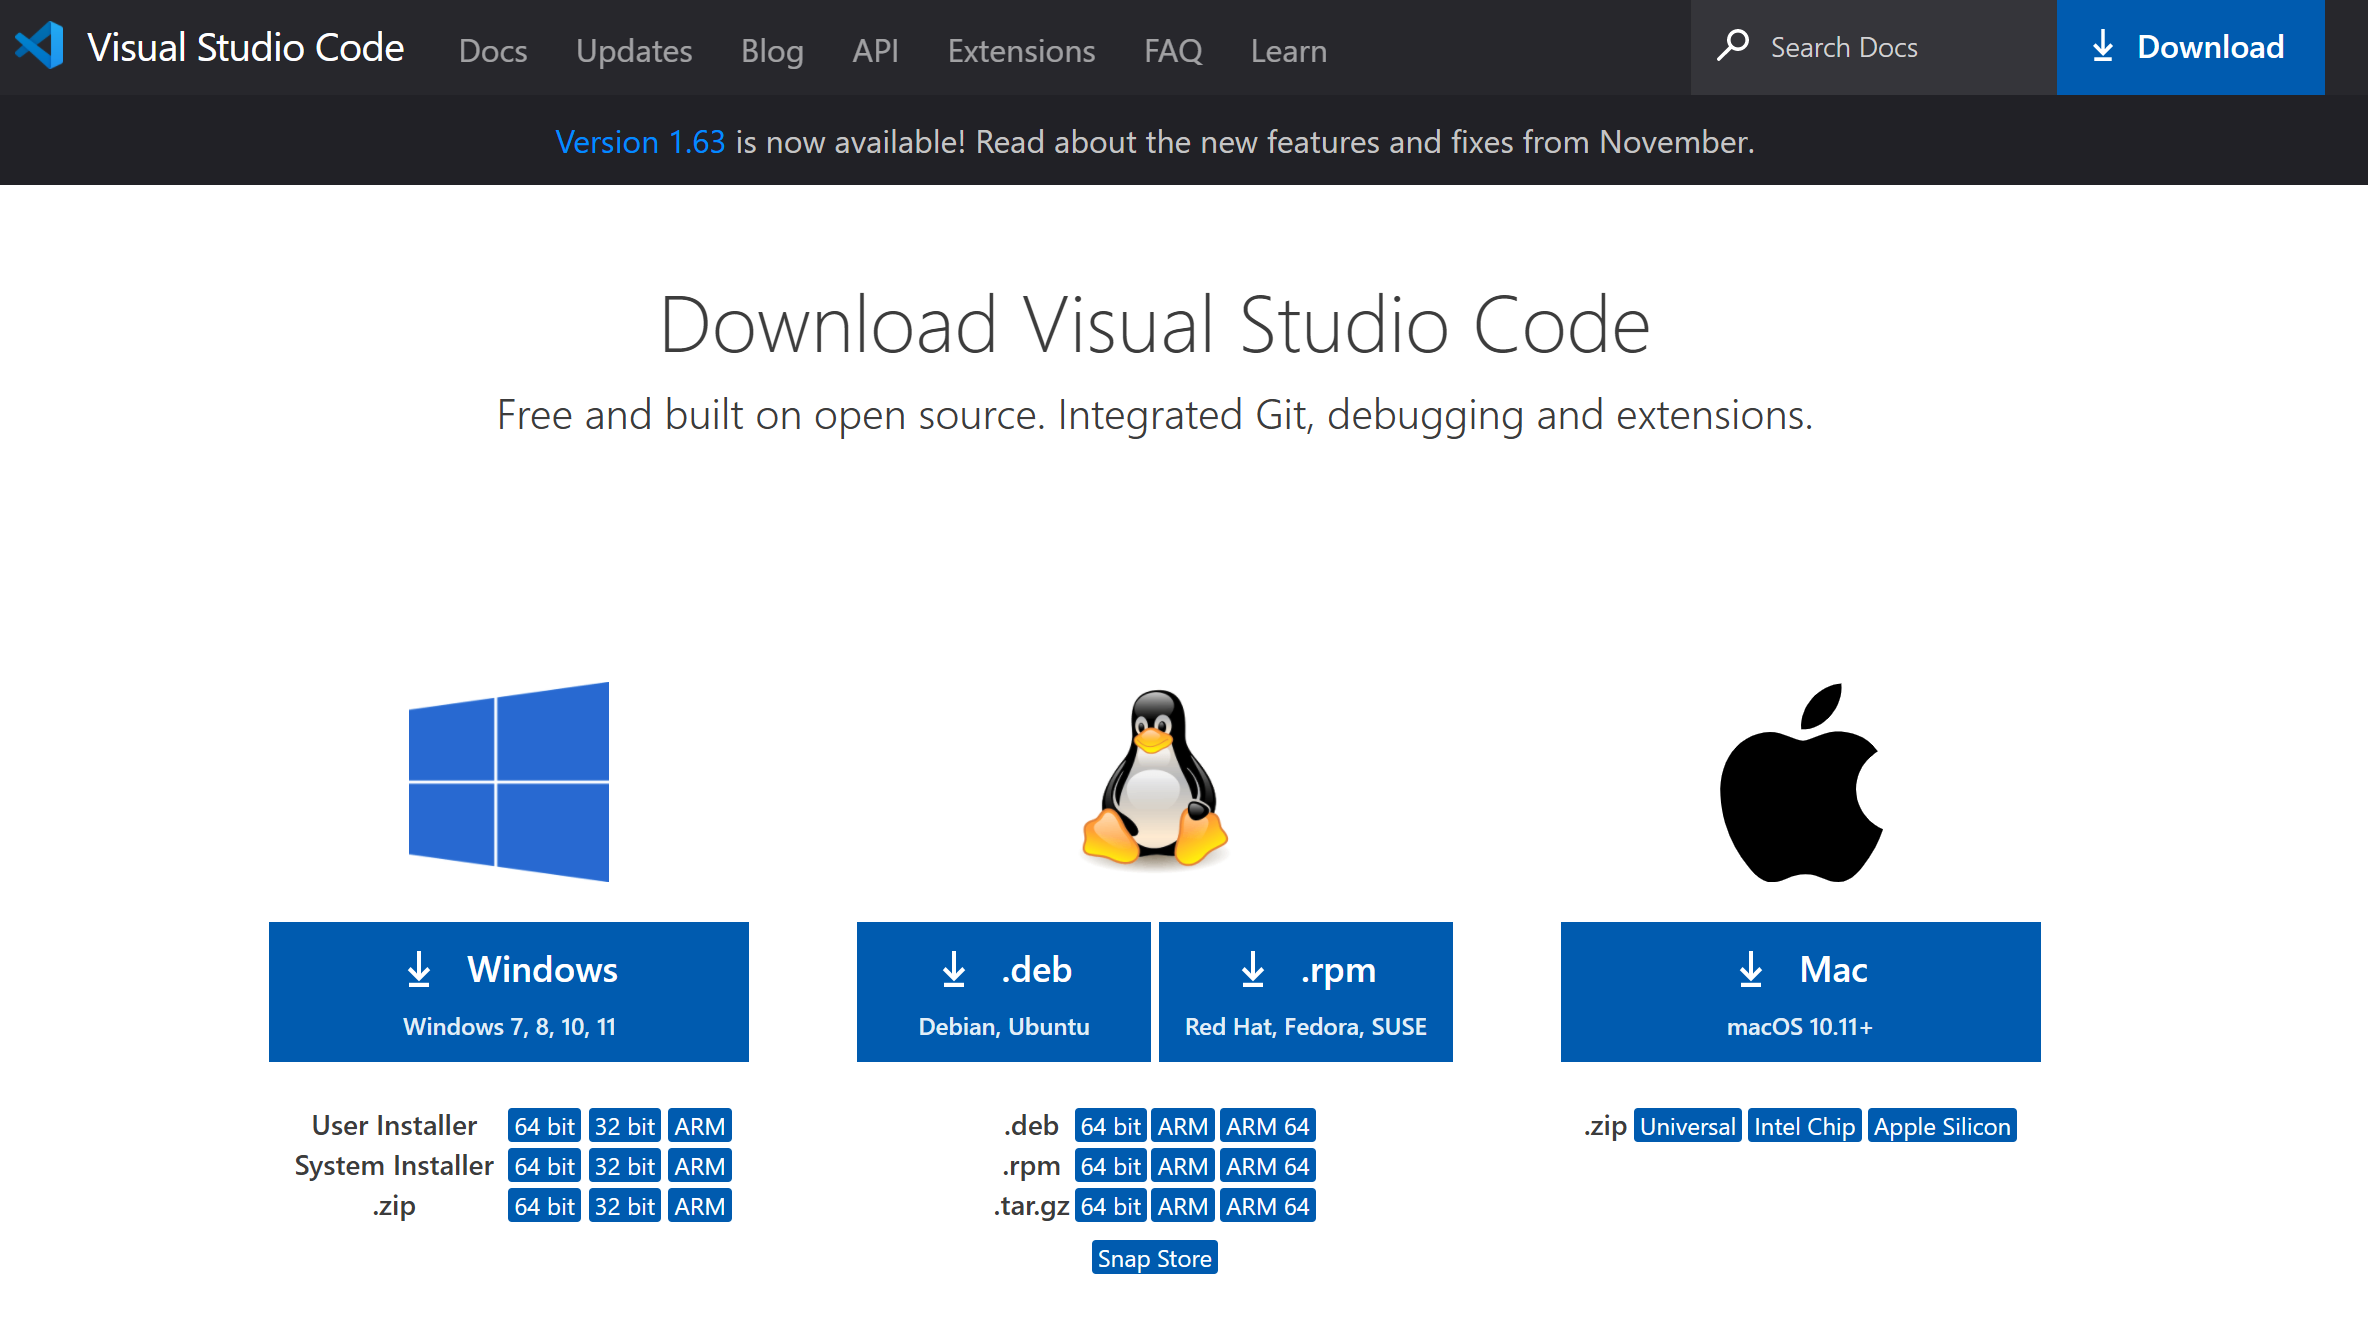Screen dimensions: 2368x1342
Task: Download the .rpm package for Red Hat
Action: 1306,992
